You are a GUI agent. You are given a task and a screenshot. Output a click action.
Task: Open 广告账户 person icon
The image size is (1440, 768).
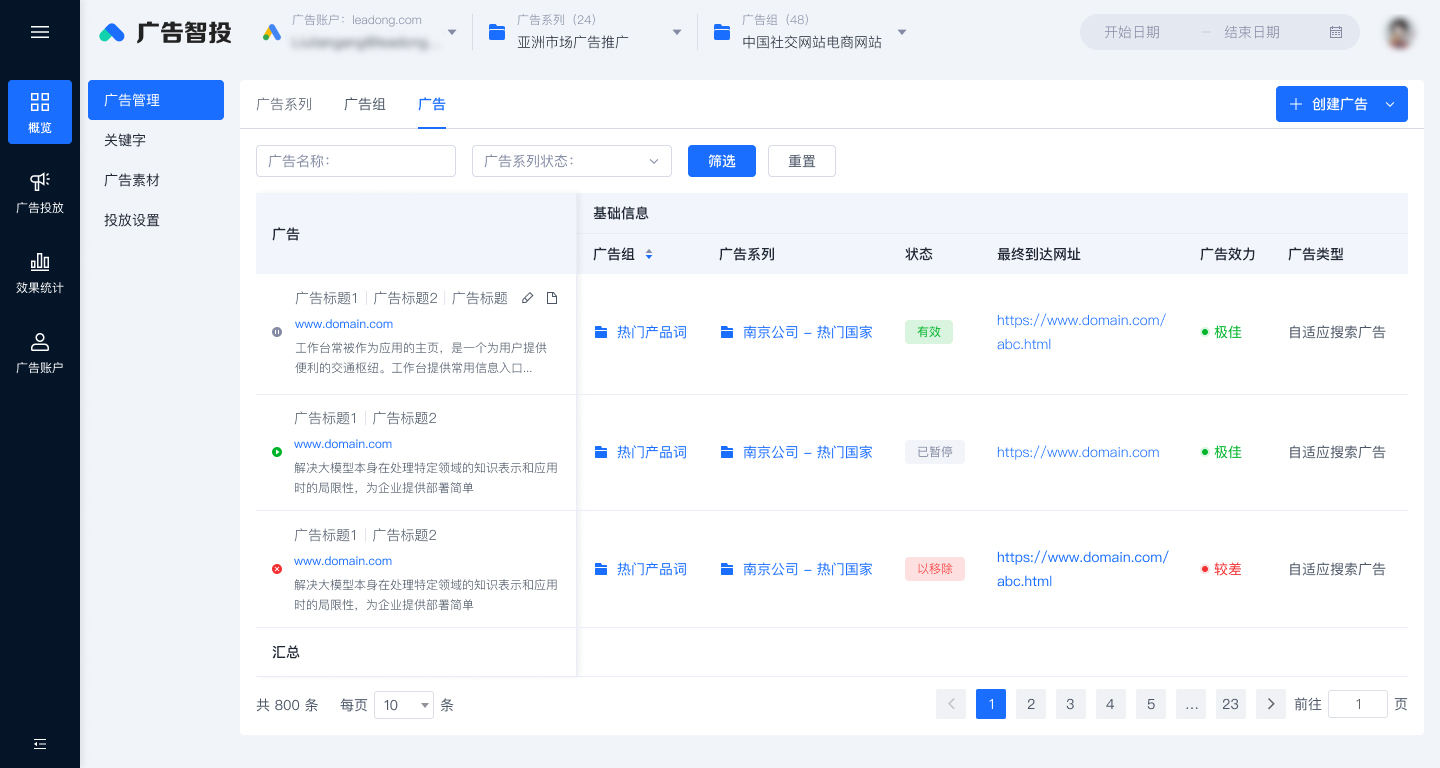(x=40, y=341)
